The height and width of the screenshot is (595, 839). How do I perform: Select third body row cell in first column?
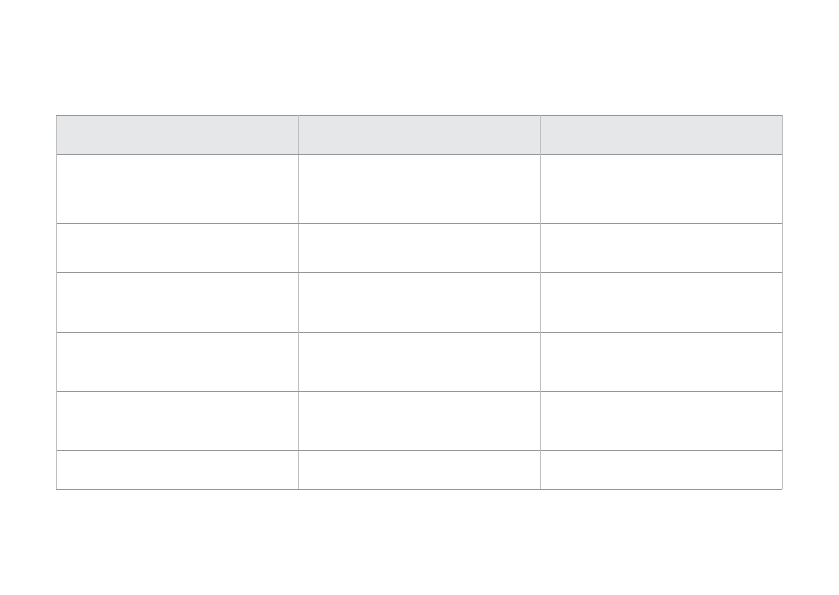[177, 302]
